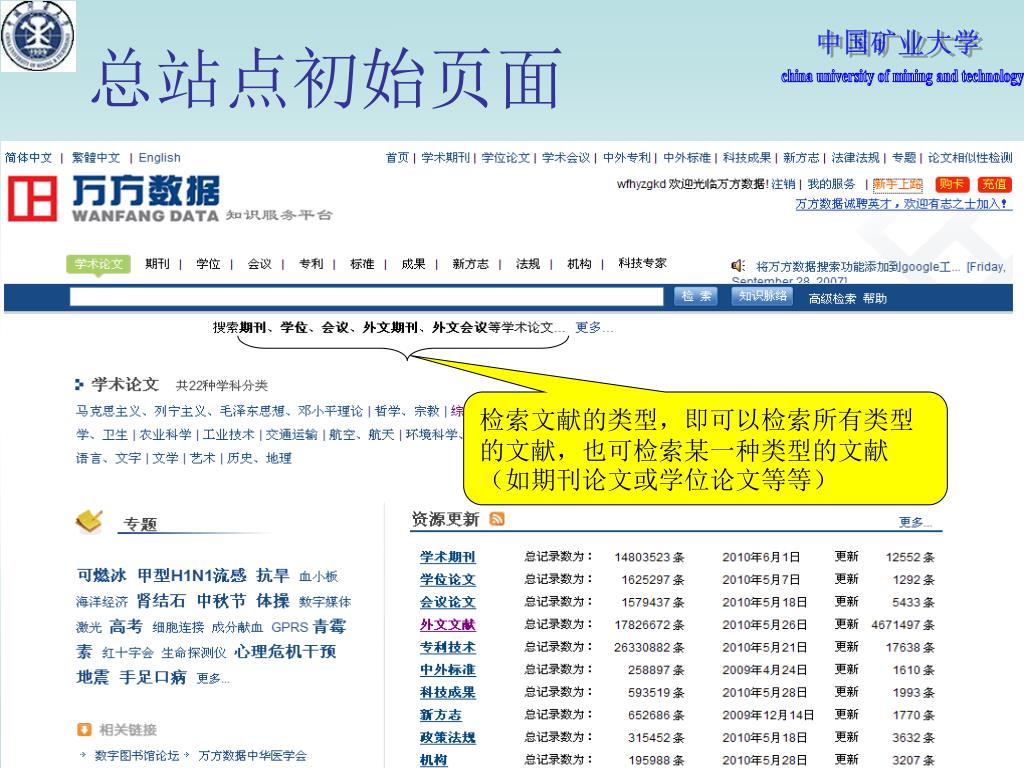Click the 注销 logout link
The width and height of the screenshot is (1024, 768).
[x=783, y=184]
